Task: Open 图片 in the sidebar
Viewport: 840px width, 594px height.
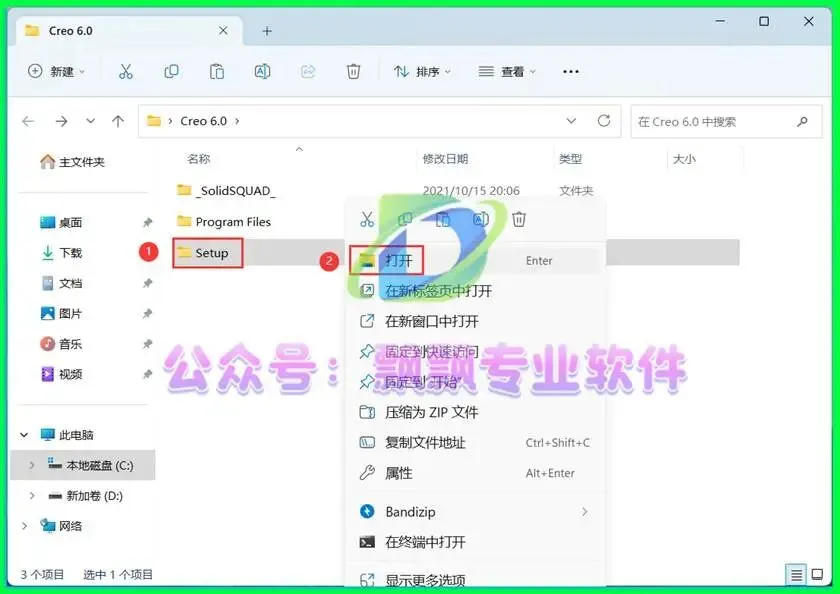Action: (x=61, y=313)
